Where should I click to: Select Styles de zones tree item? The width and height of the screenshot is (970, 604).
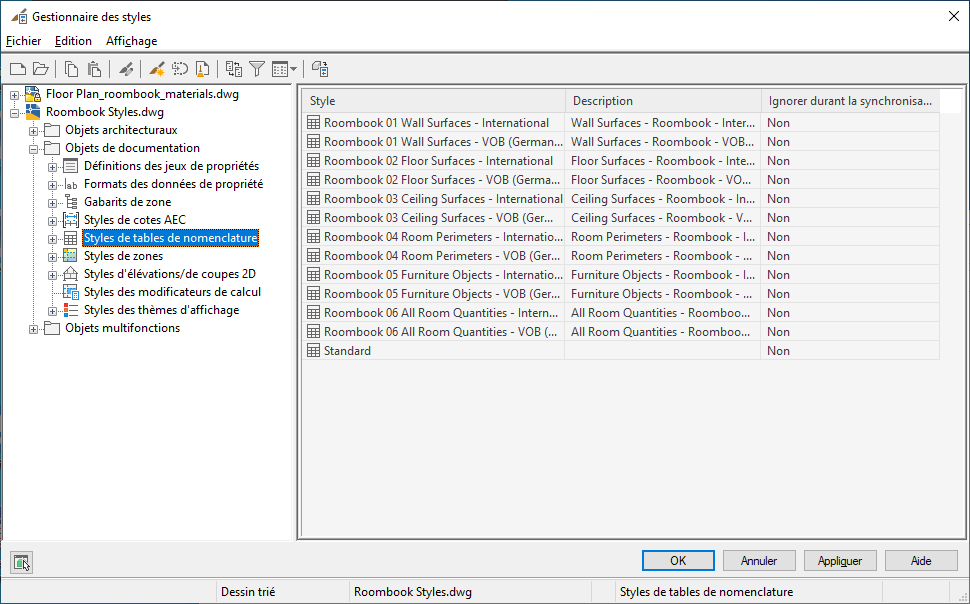(124, 256)
